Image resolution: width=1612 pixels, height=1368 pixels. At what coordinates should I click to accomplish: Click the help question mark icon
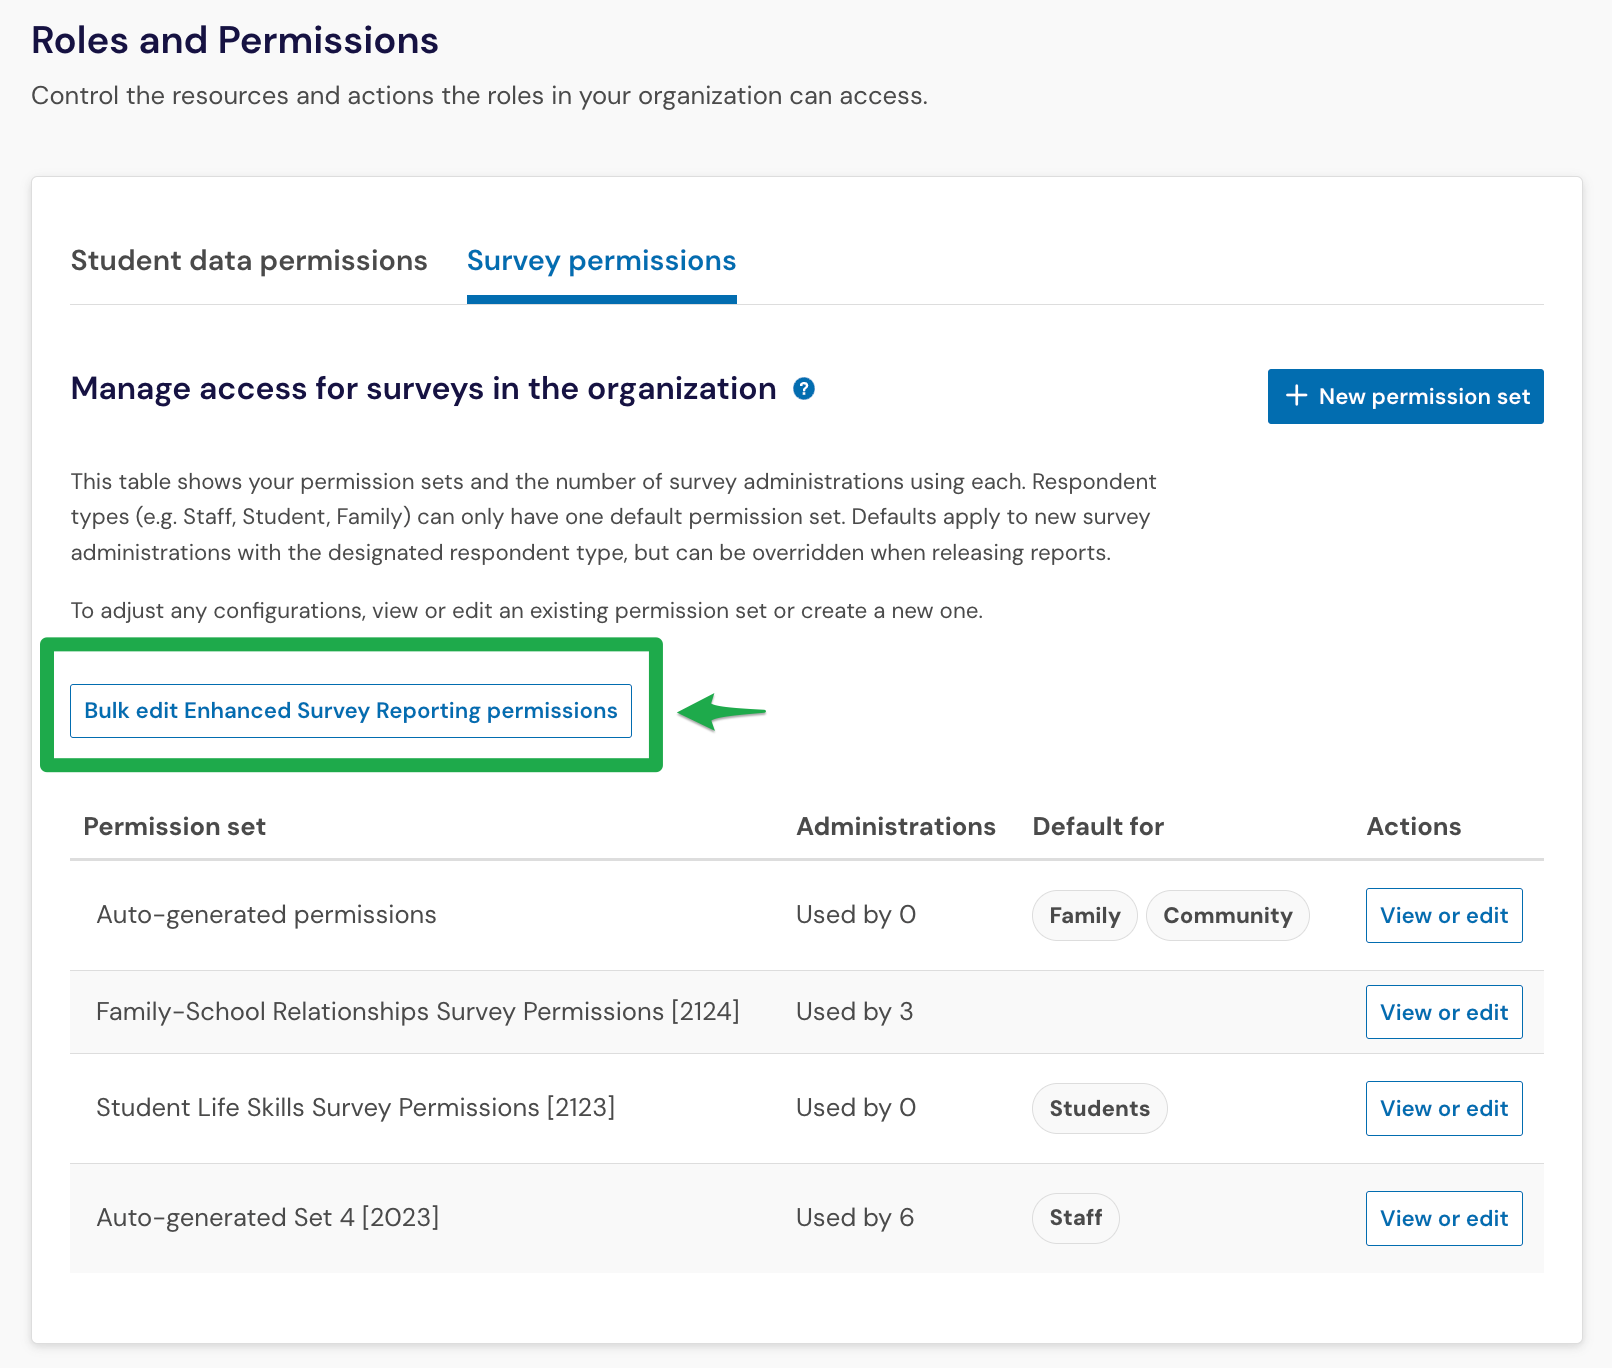[804, 389]
